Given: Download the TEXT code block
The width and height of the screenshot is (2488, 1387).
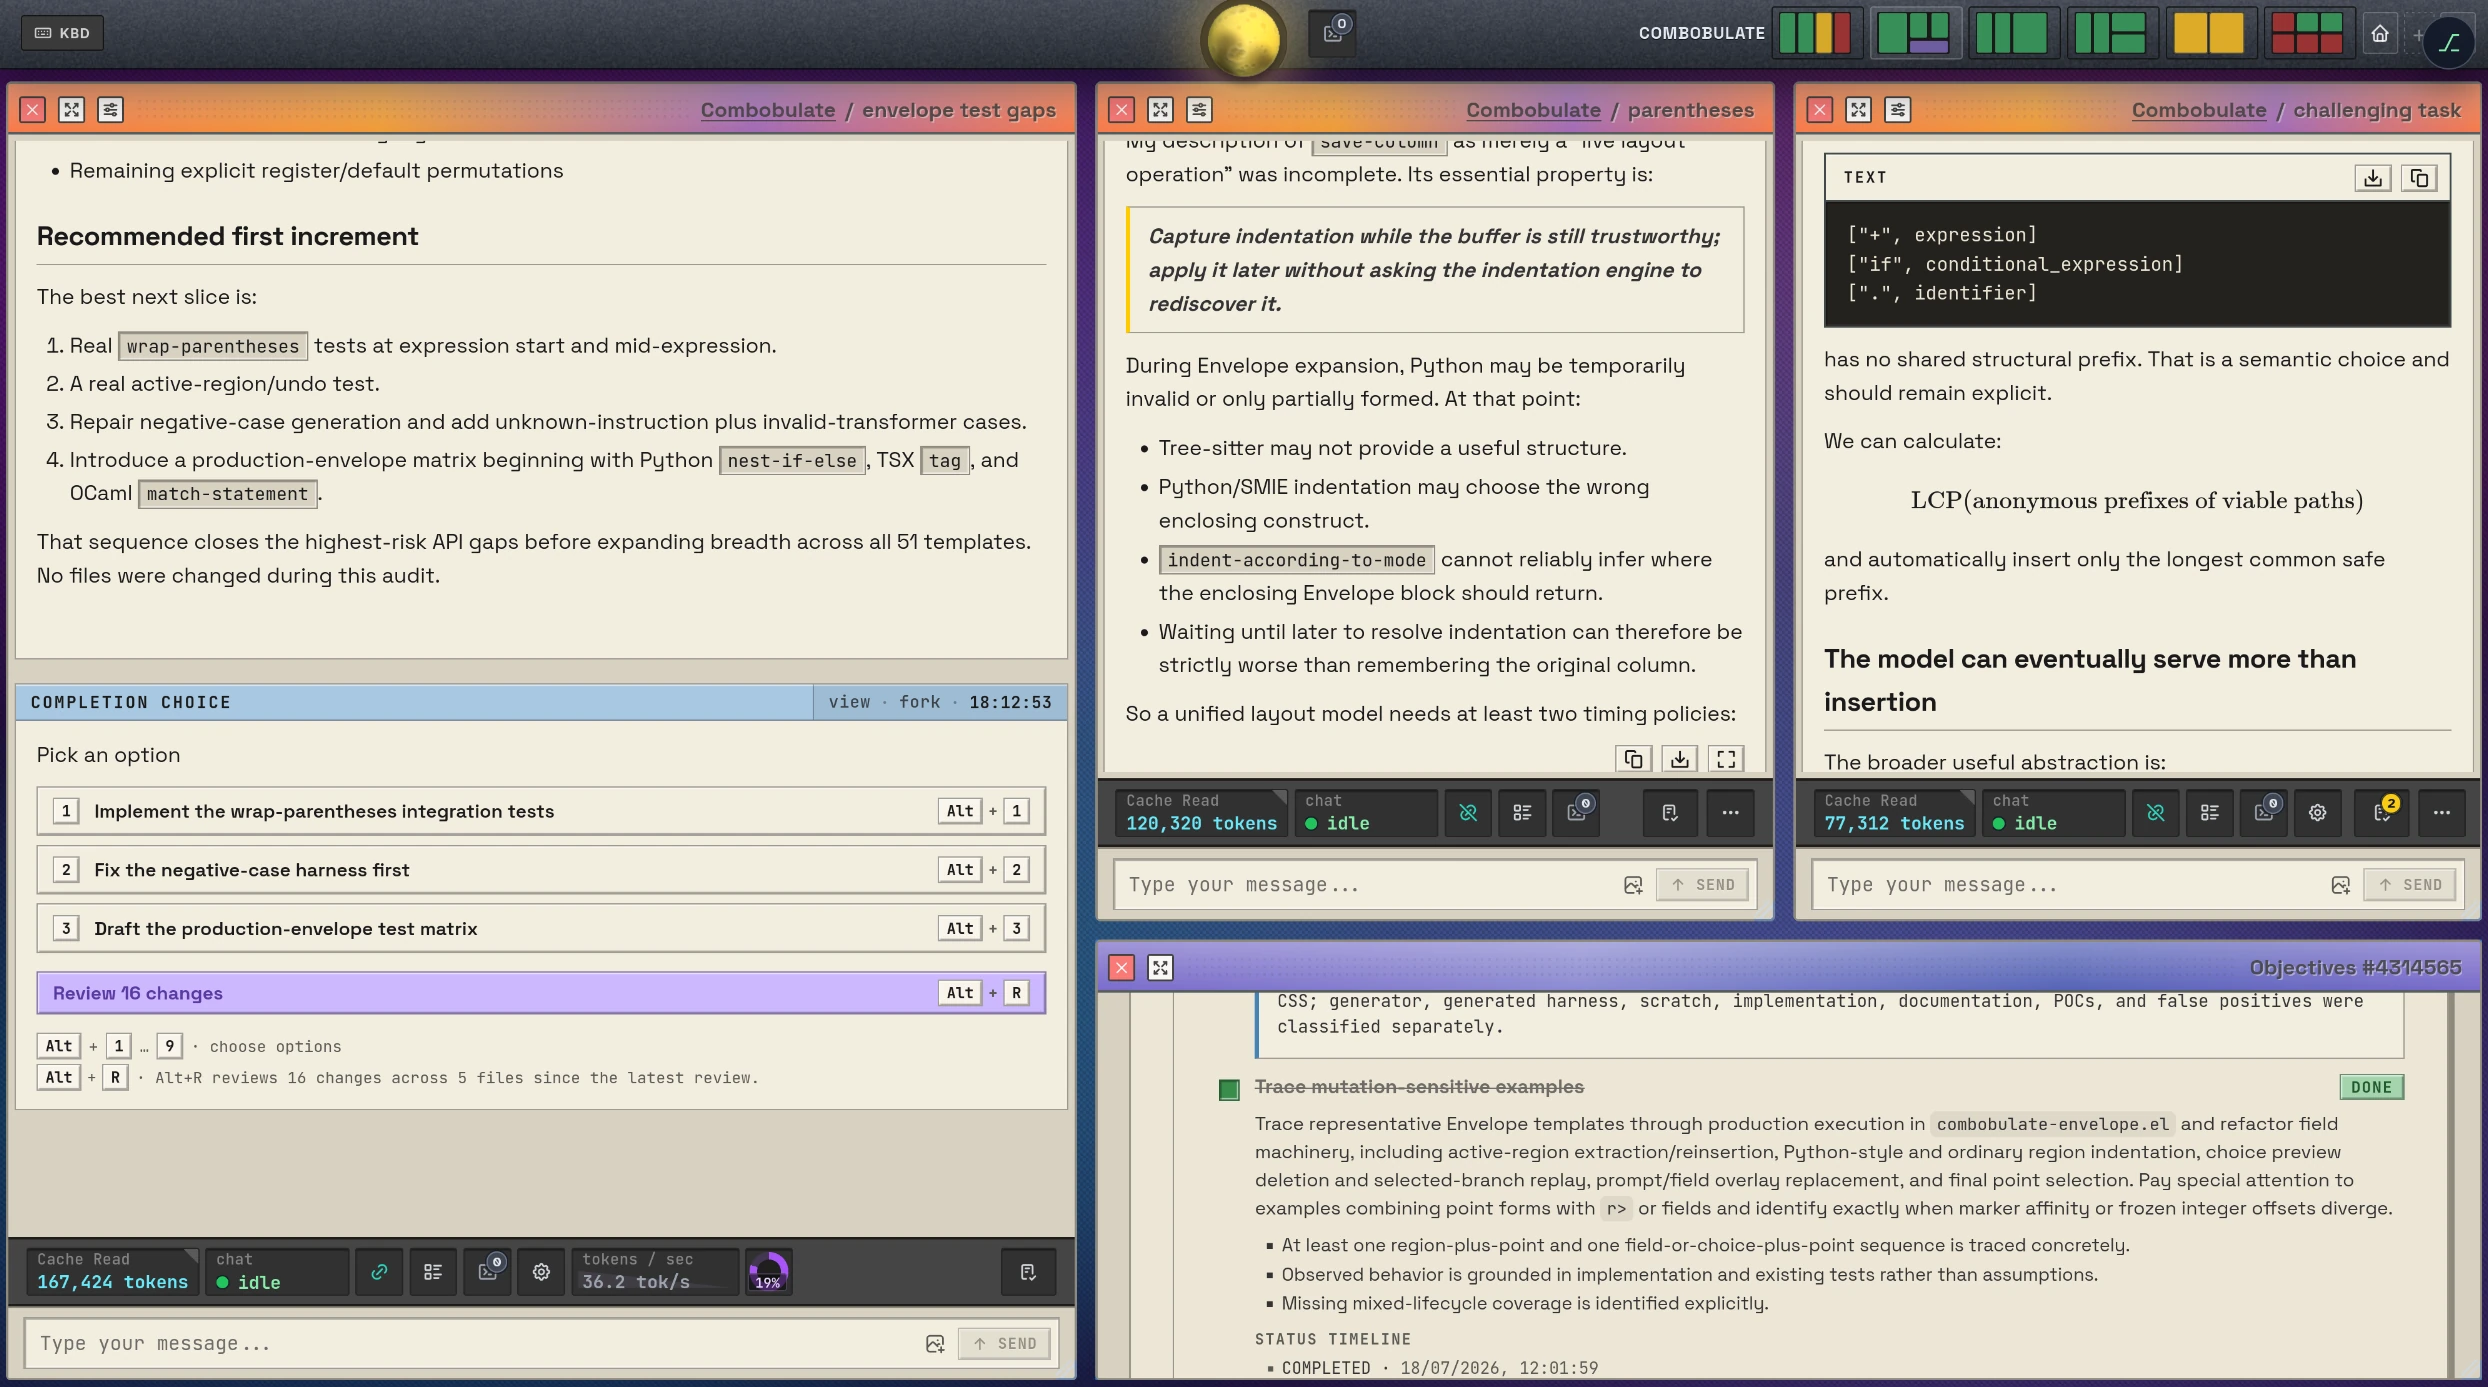Looking at the screenshot, I should point(2373,178).
